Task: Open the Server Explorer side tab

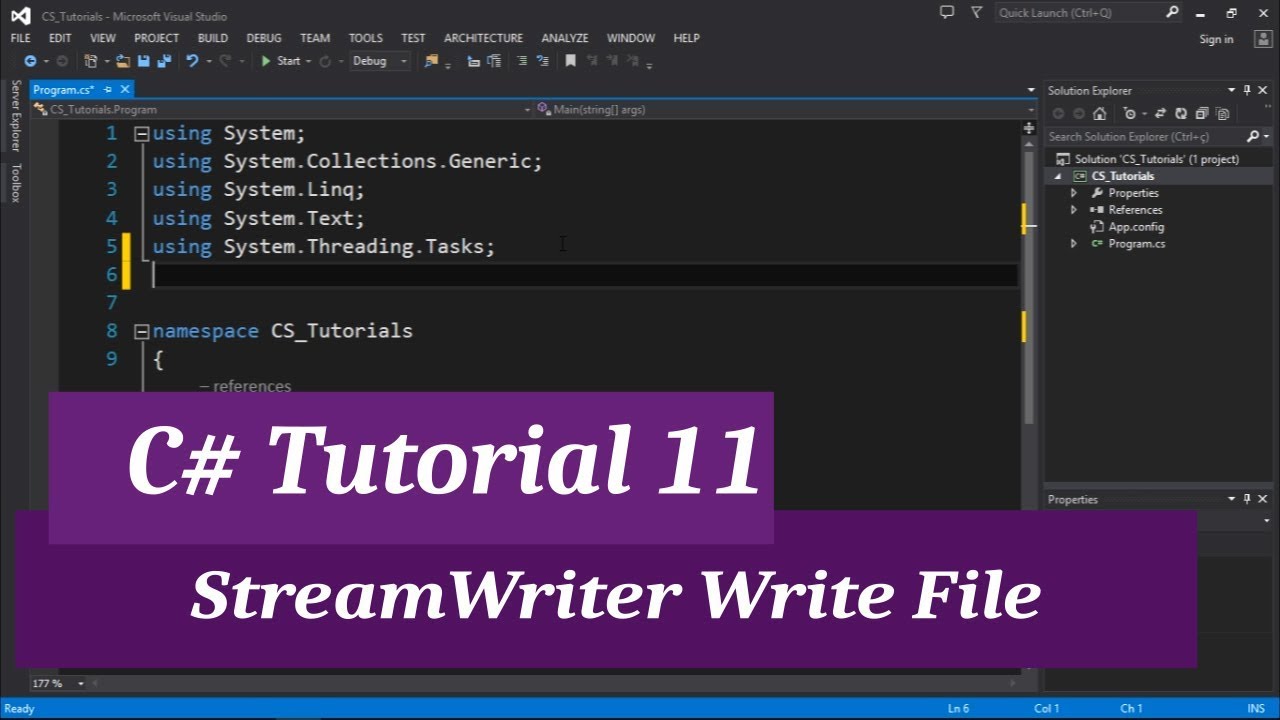Action: click(15, 116)
